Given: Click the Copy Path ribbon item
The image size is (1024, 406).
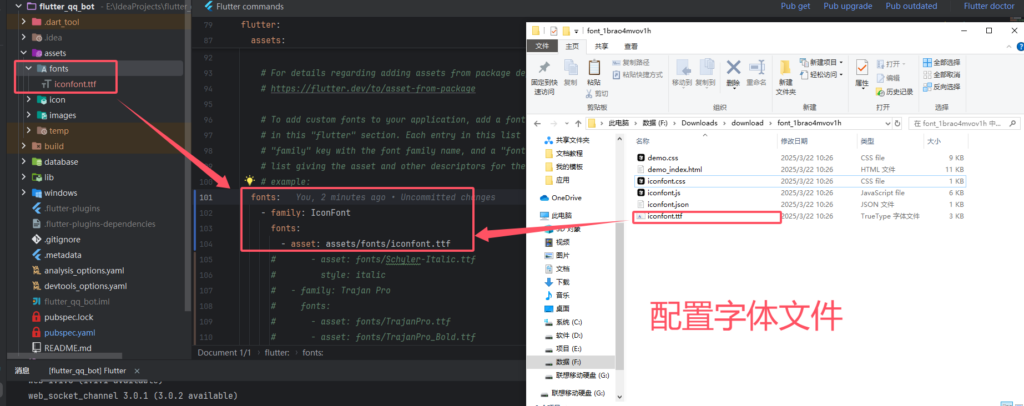Looking at the screenshot, I should (631, 63).
